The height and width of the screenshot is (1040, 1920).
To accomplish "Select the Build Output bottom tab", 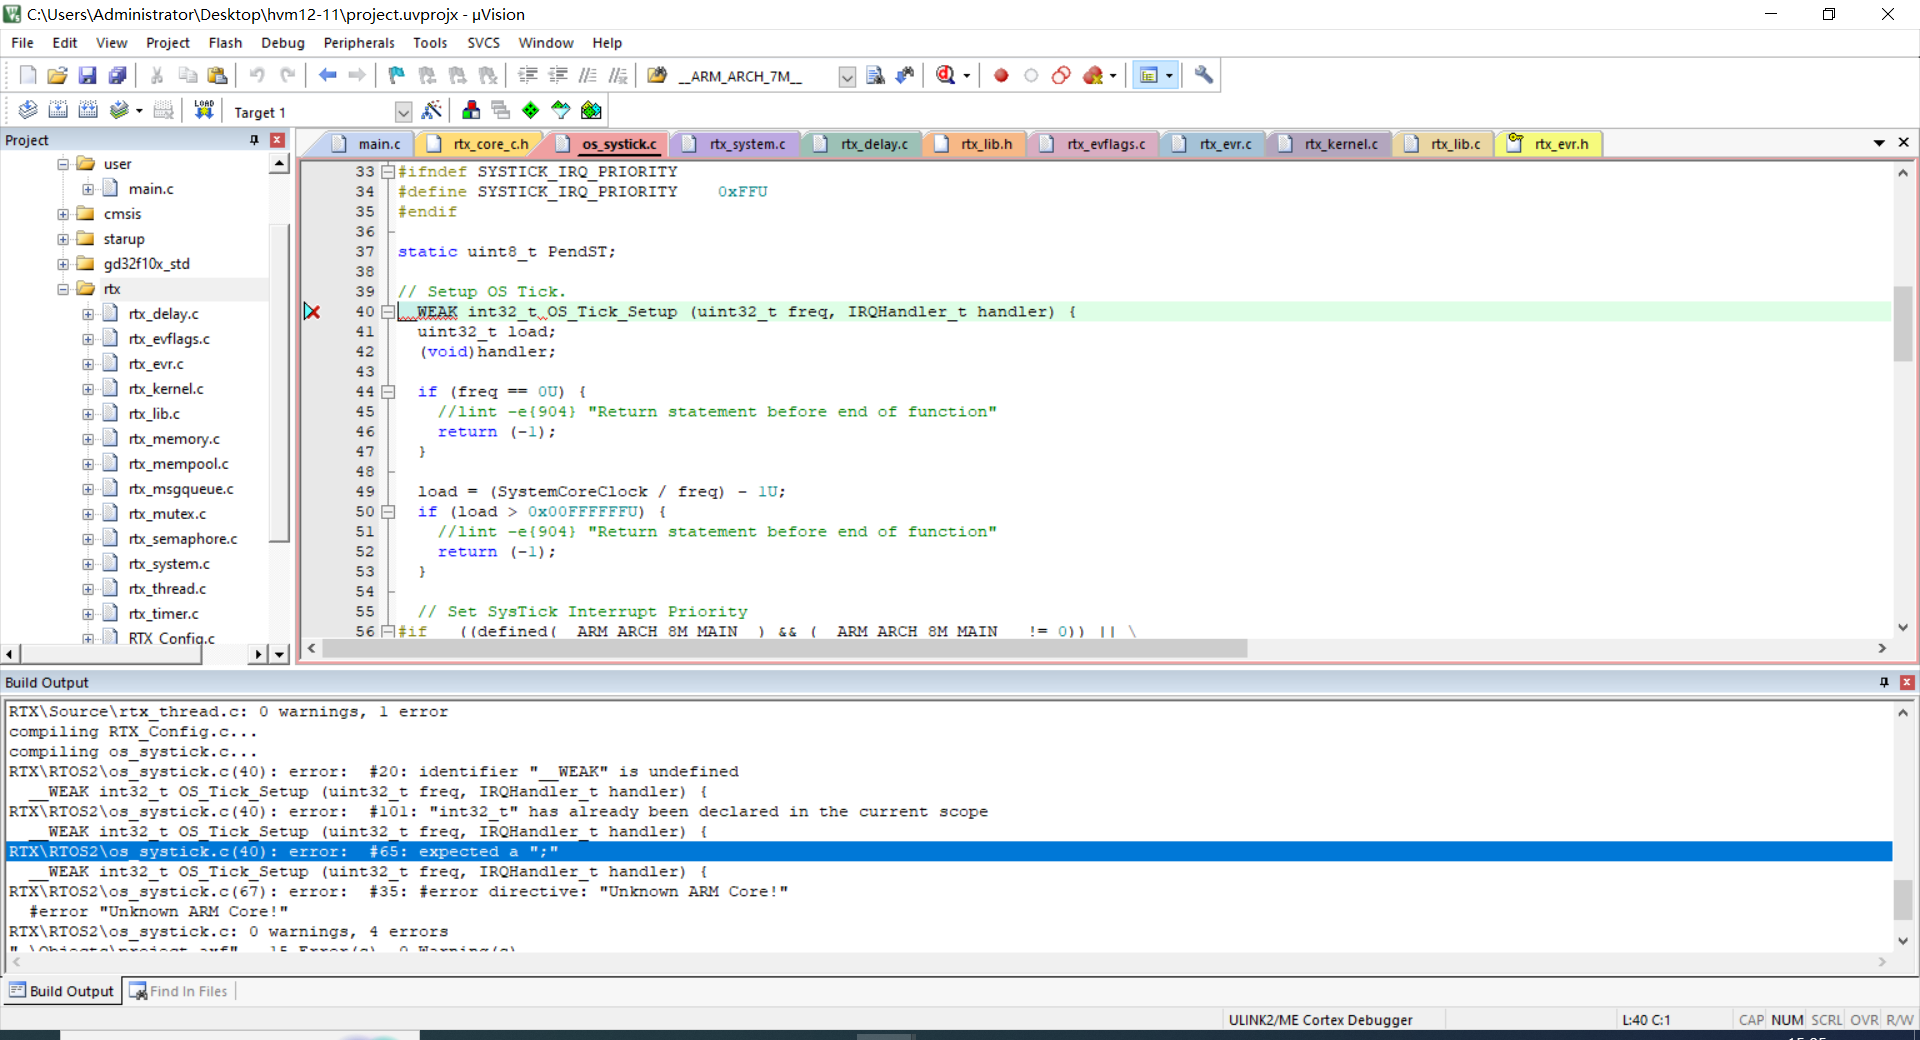I will pyautogui.click(x=62, y=991).
